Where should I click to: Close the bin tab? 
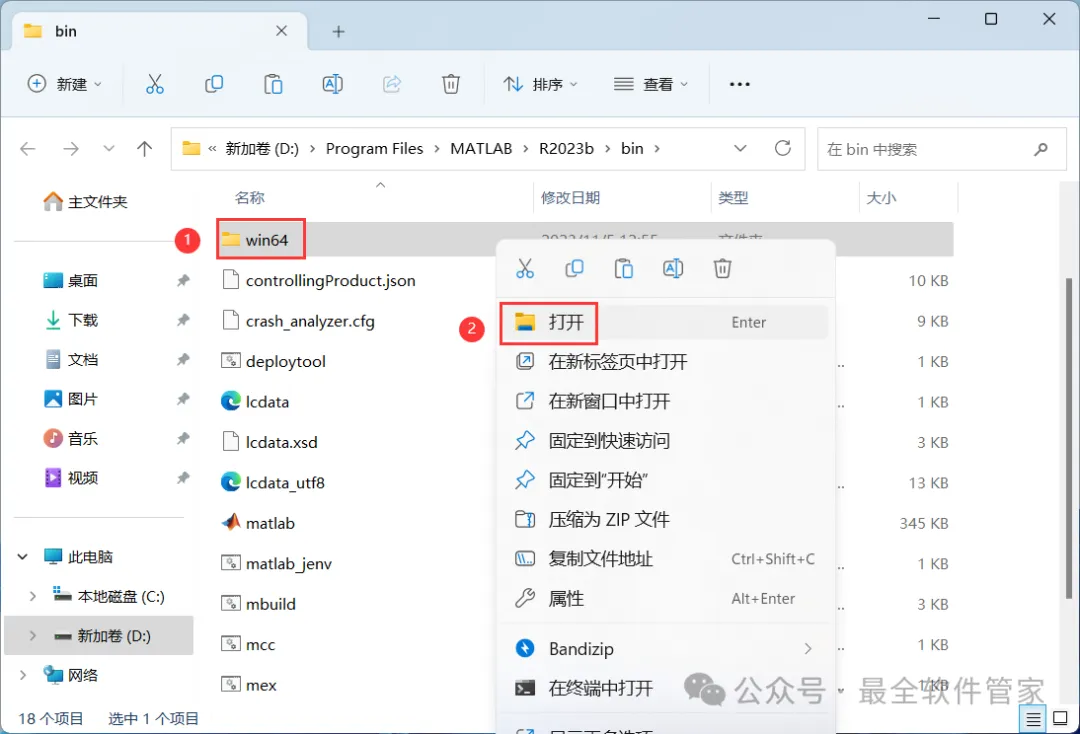282,31
